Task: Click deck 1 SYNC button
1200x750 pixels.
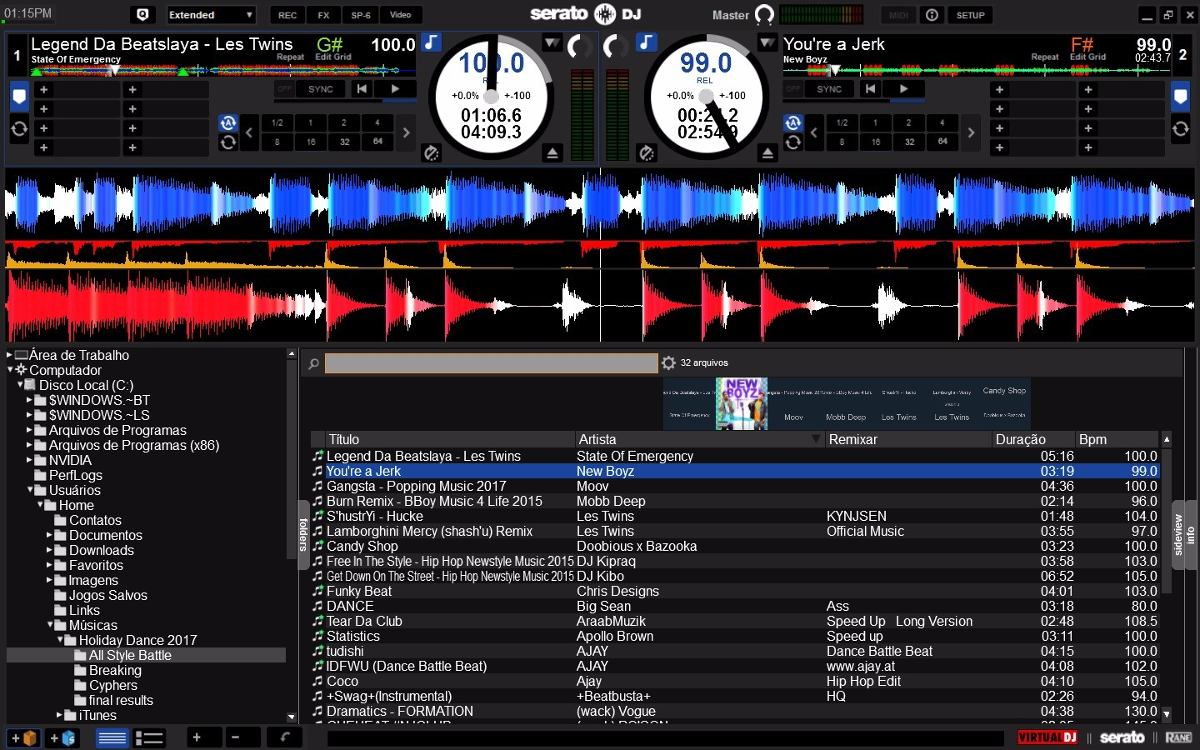Action: click(x=320, y=89)
